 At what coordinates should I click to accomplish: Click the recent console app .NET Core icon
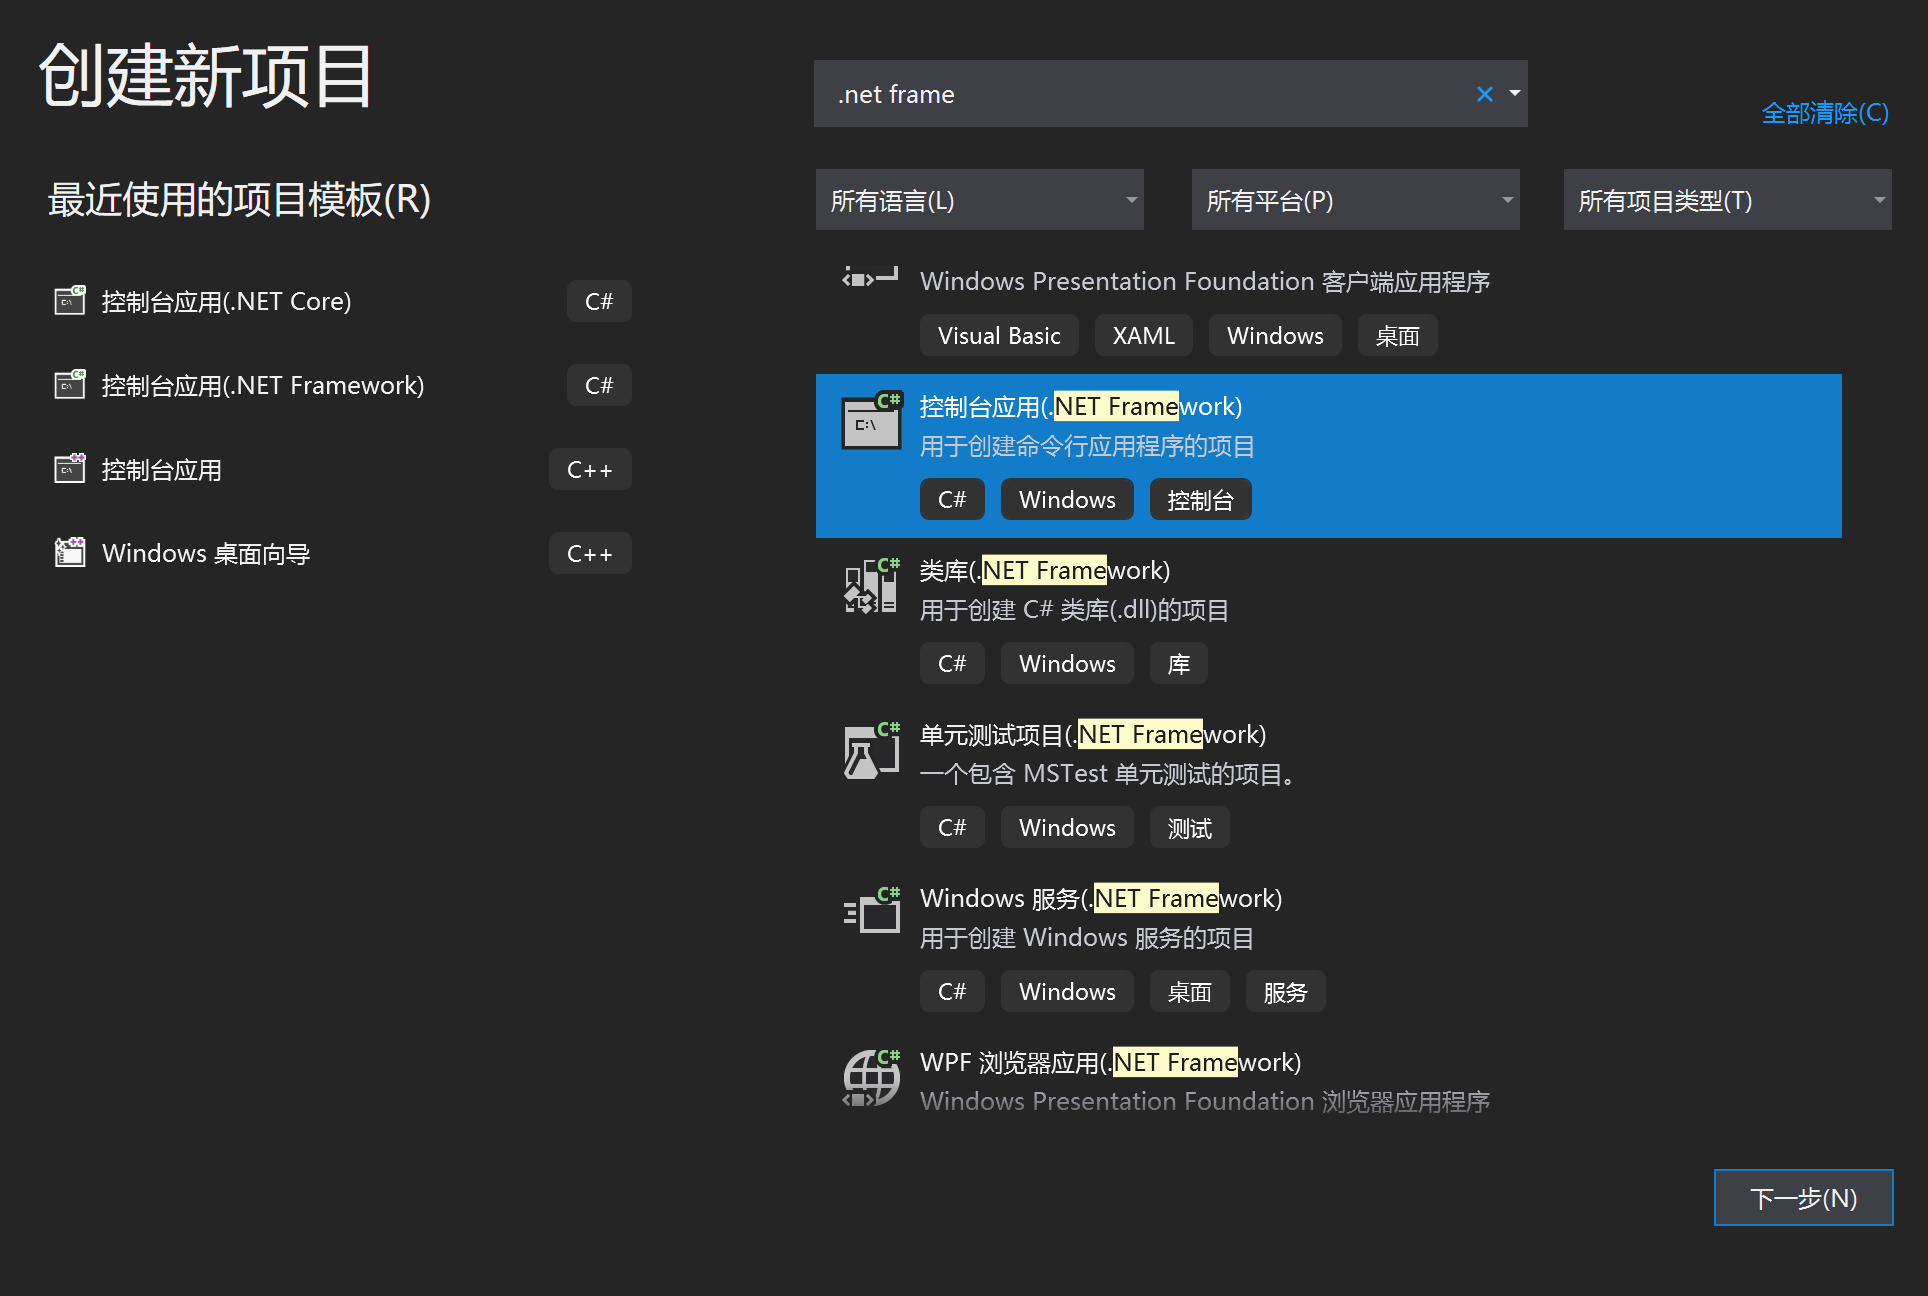pos(70,301)
